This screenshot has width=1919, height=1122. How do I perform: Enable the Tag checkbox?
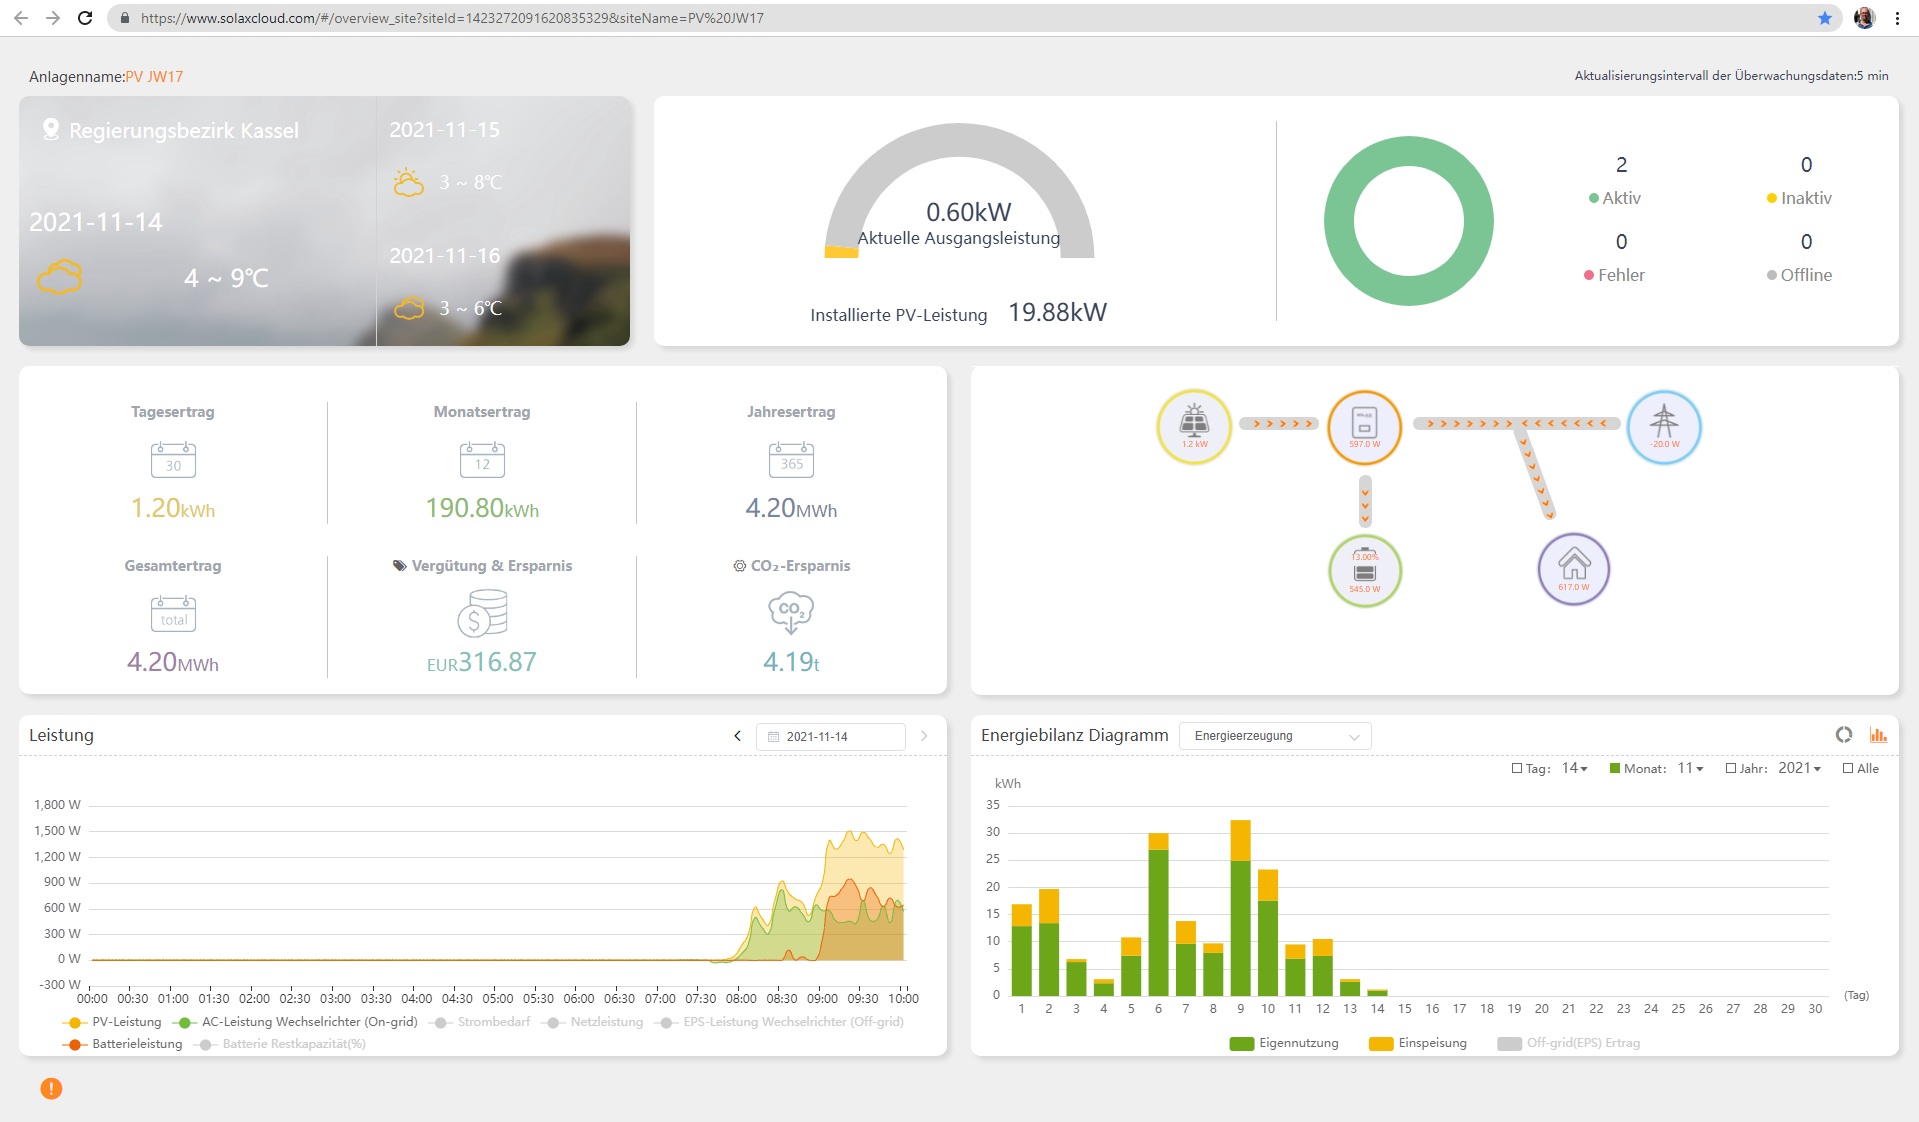tap(1517, 769)
